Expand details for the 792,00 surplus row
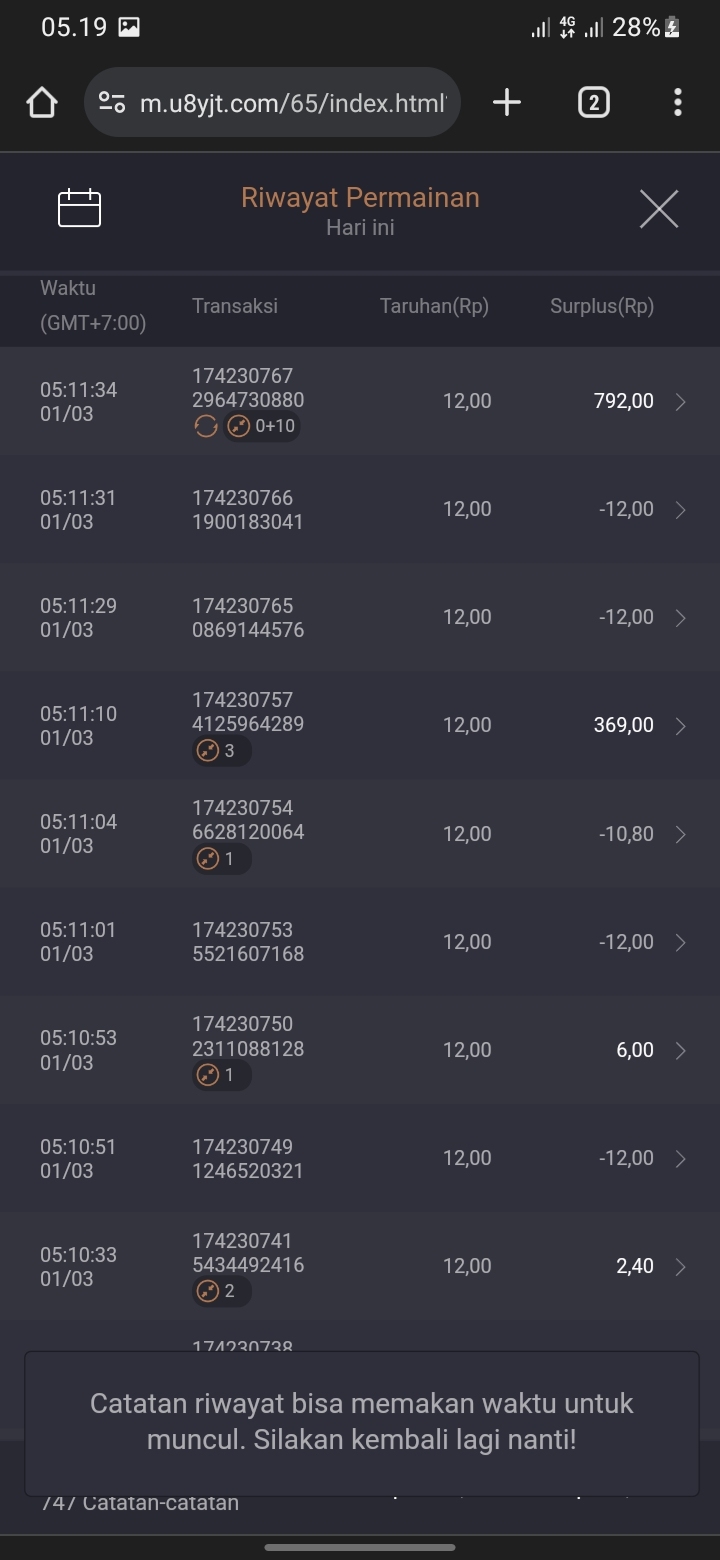Screen dimensions: 720x1560 coord(681,402)
